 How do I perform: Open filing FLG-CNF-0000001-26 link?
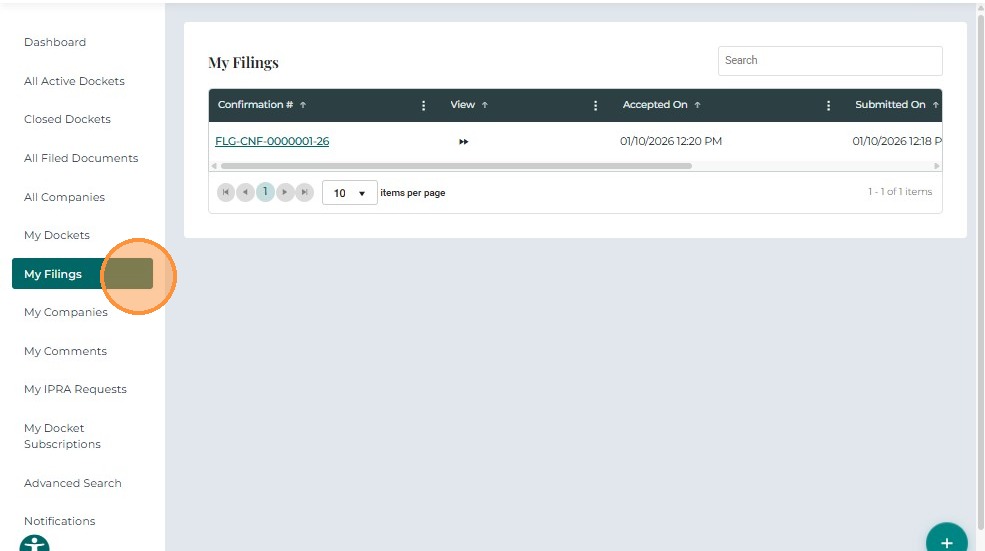coord(272,141)
